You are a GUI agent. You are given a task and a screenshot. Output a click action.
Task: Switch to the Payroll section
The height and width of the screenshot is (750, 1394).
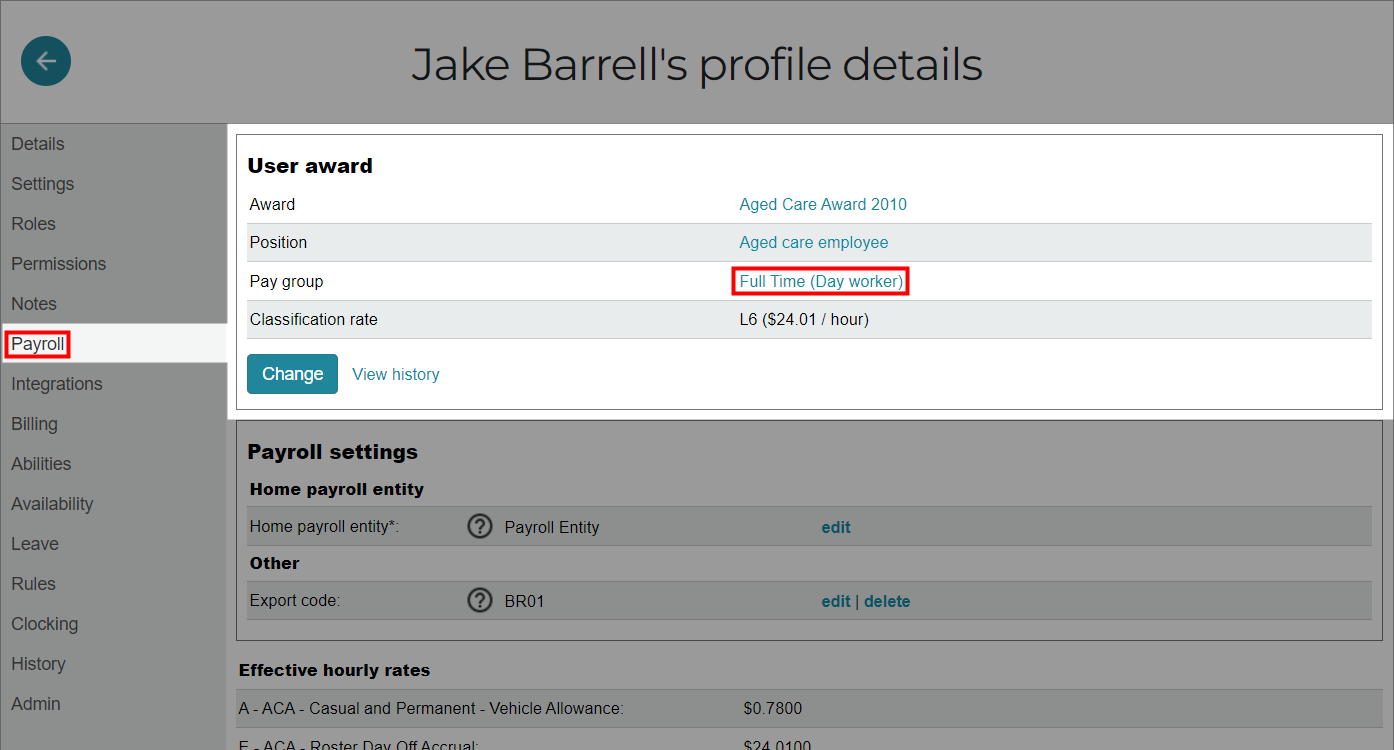click(x=37, y=343)
